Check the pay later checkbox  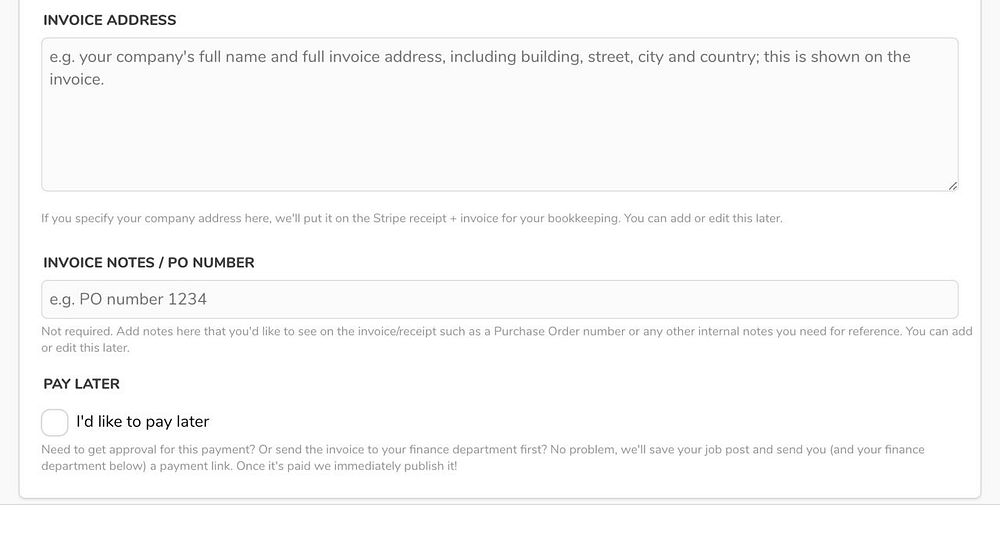tap(55, 422)
